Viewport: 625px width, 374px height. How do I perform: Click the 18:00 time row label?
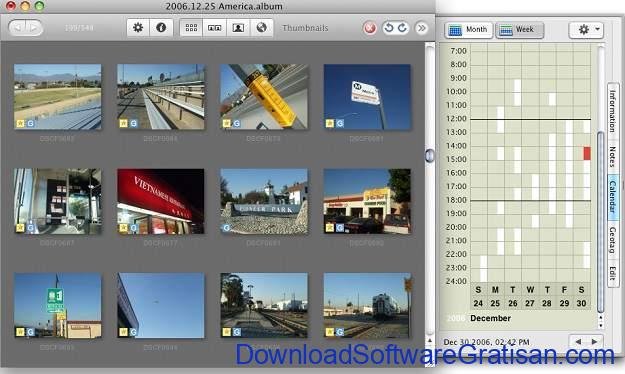(456, 200)
